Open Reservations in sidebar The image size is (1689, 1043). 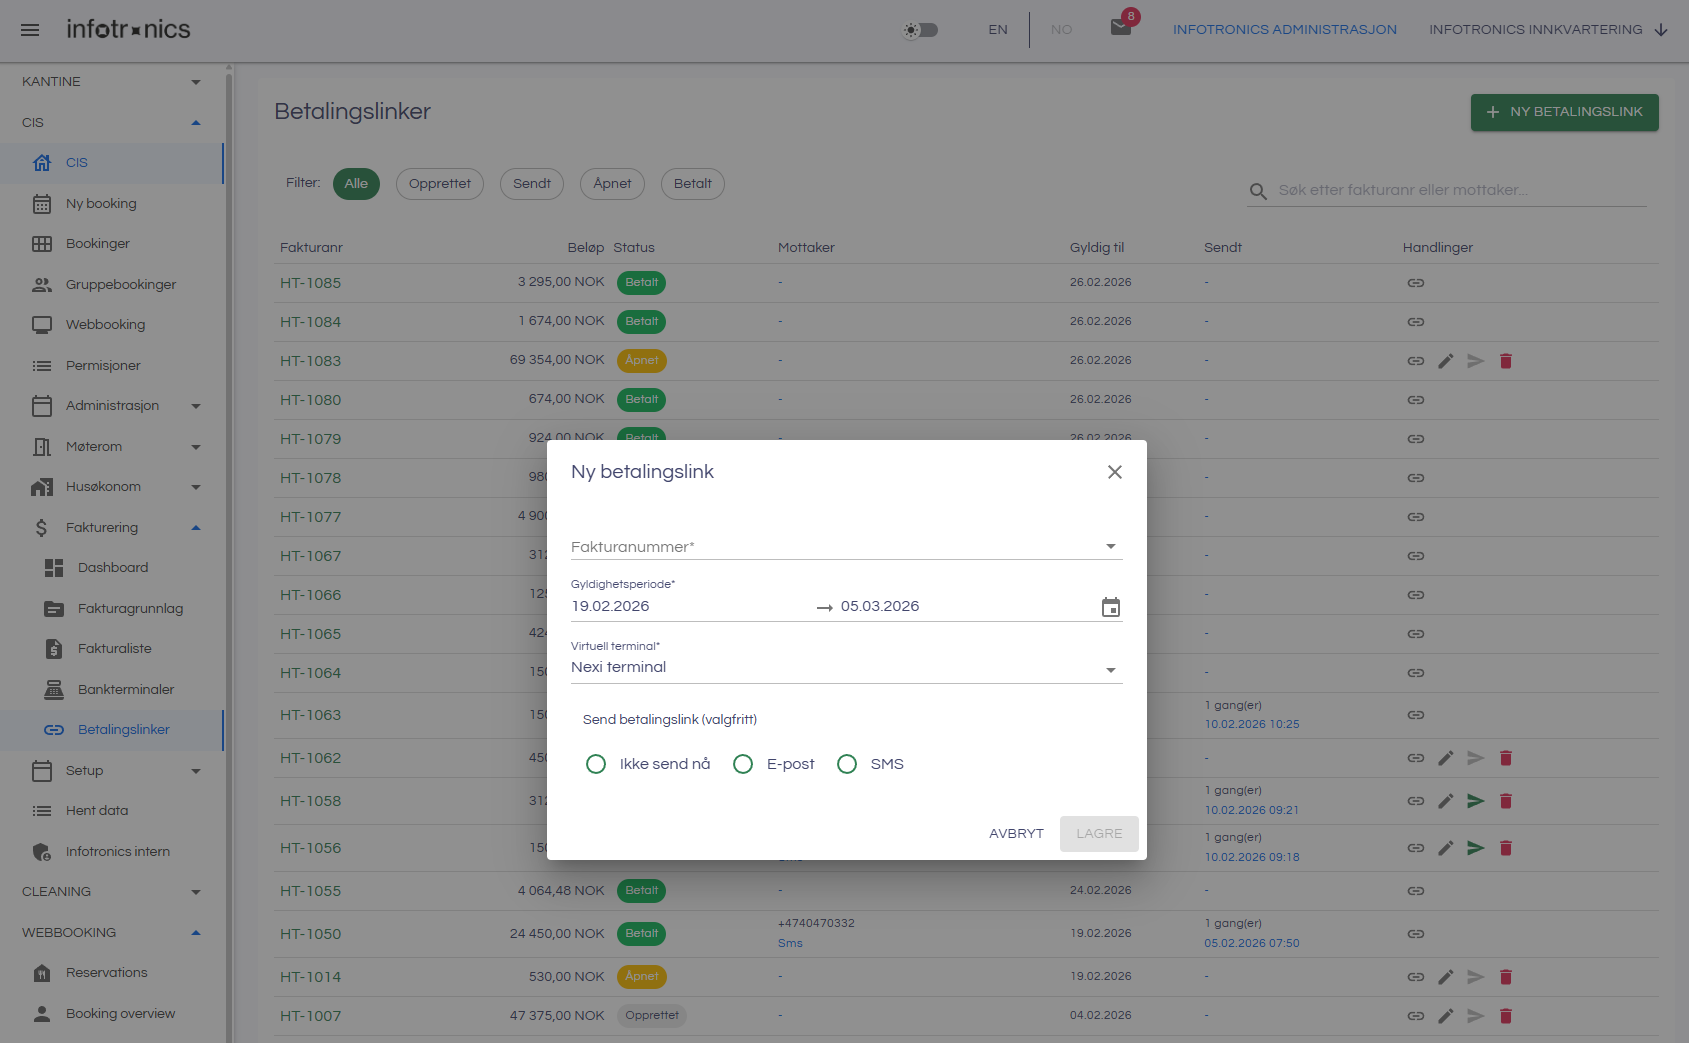point(111,973)
